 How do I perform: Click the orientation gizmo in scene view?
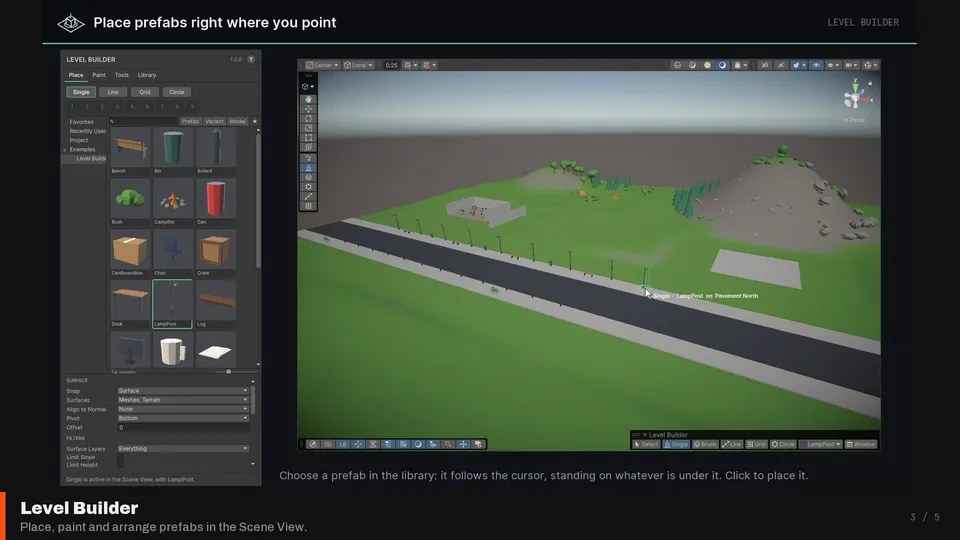click(855, 96)
